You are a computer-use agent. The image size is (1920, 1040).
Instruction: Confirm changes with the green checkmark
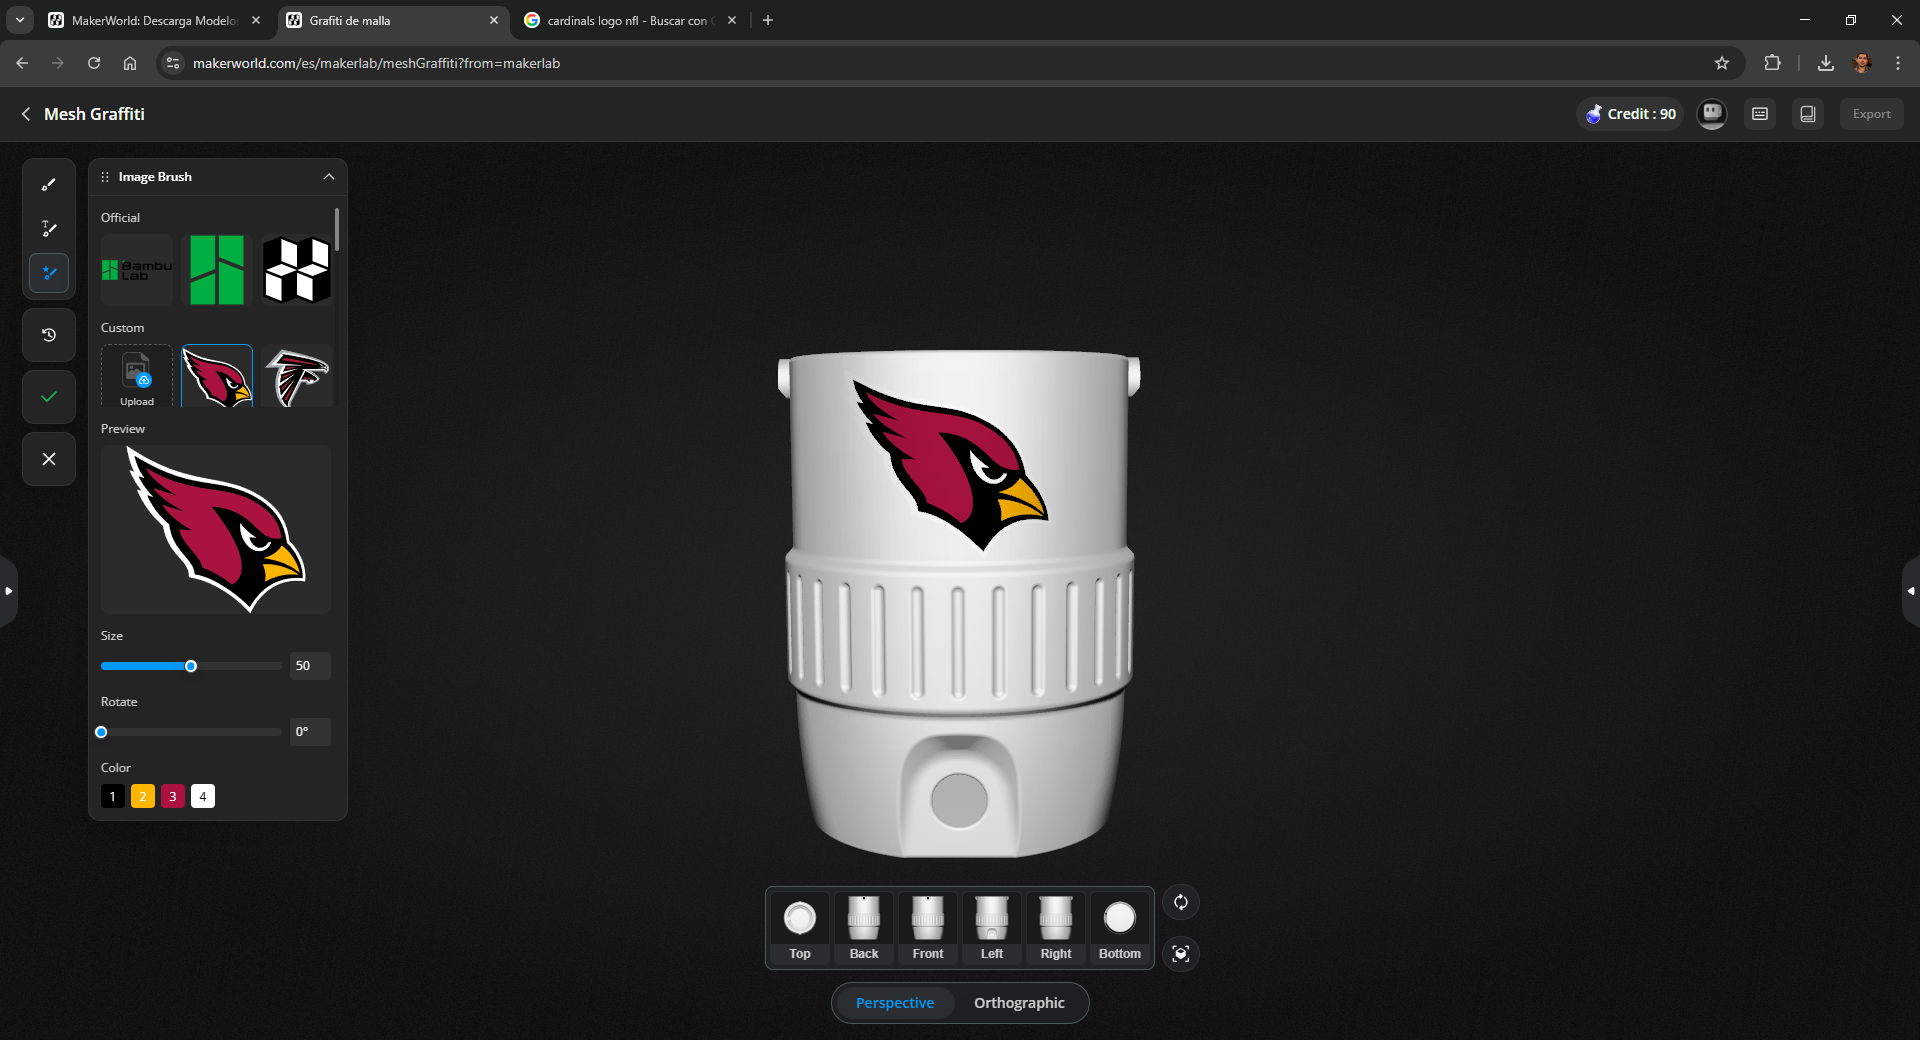point(49,397)
